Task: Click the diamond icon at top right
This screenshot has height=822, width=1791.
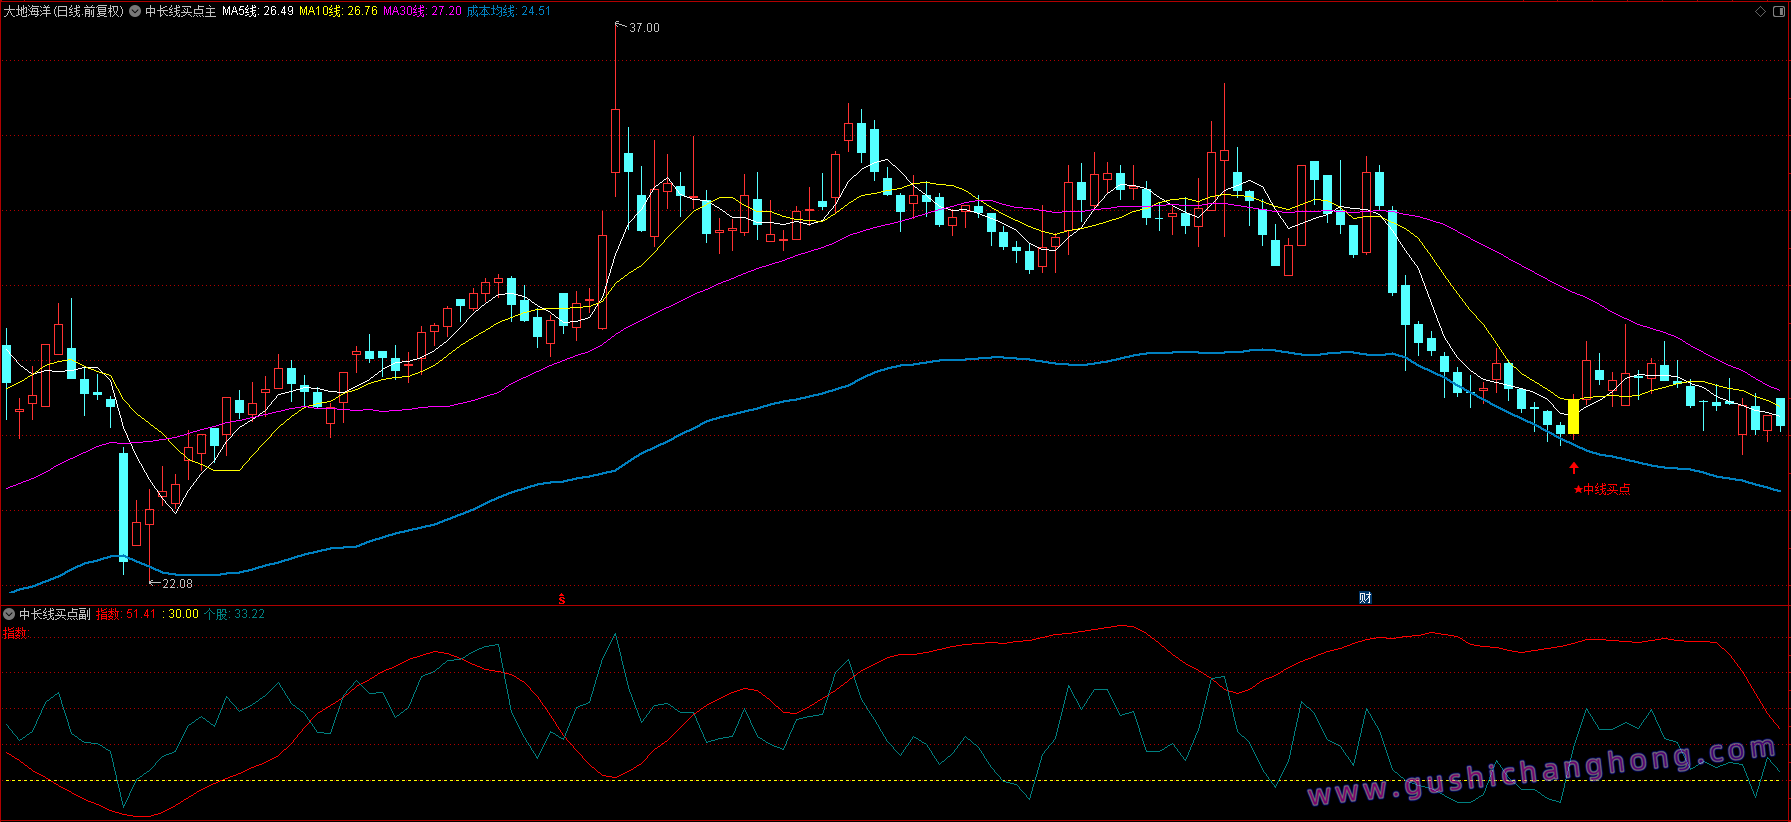Action: (1761, 12)
